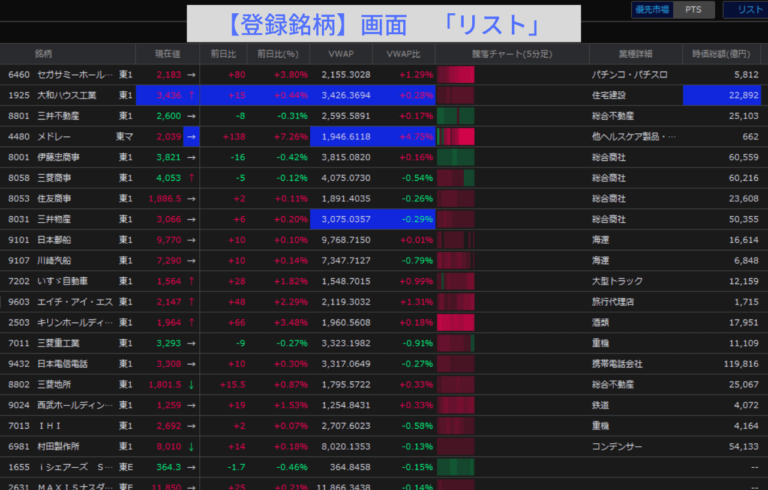Screen dimensions: 768x490
Task: Select 日本電信電話 stock name
Action: 62,363
